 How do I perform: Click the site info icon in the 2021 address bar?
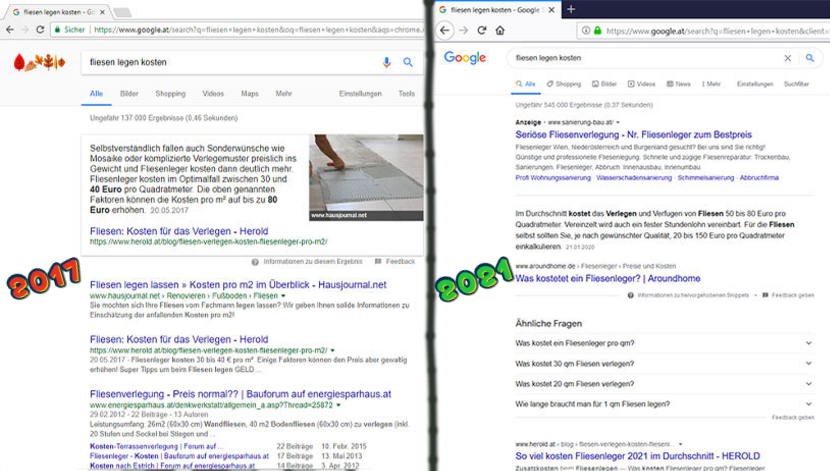[x=586, y=31]
